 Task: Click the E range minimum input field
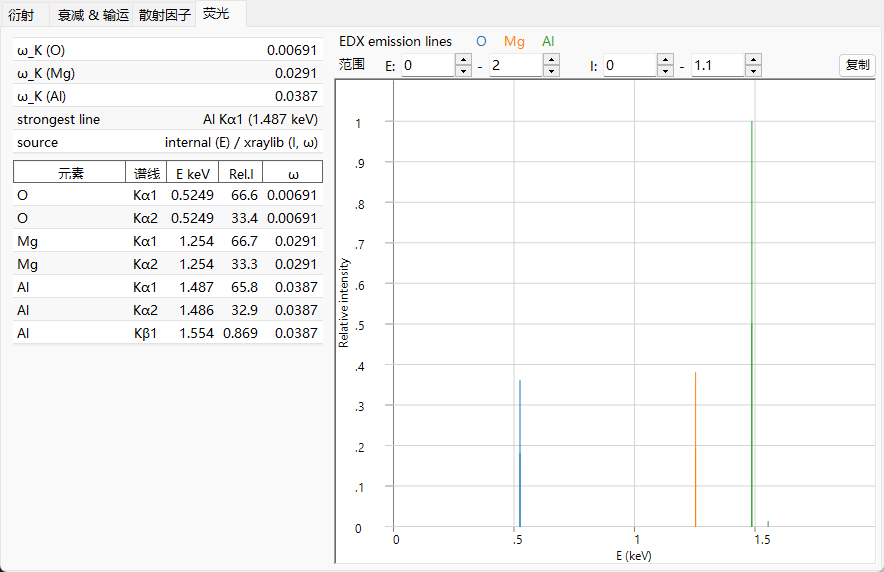pyautogui.click(x=428, y=65)
